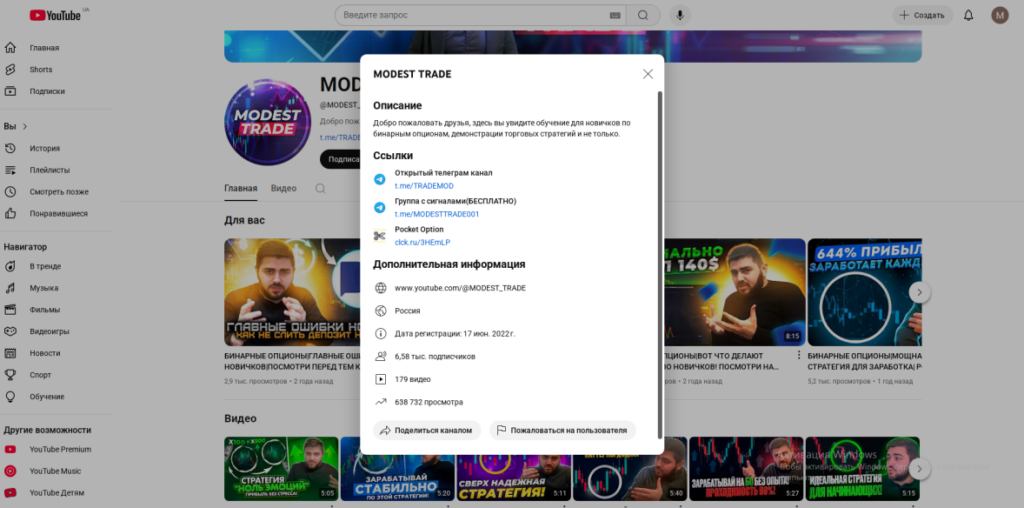Close the MODEST TRADE dialog
1024x508 pixels.
[x=648, y=74]
